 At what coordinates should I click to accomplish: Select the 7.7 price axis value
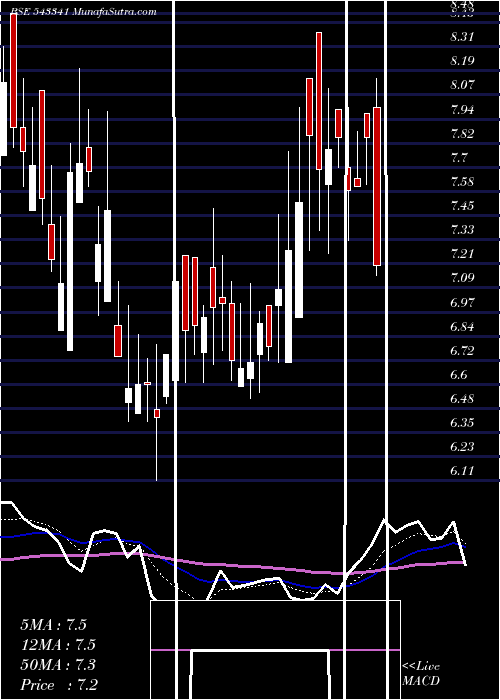pyautogui.click(x=459, y=158)
